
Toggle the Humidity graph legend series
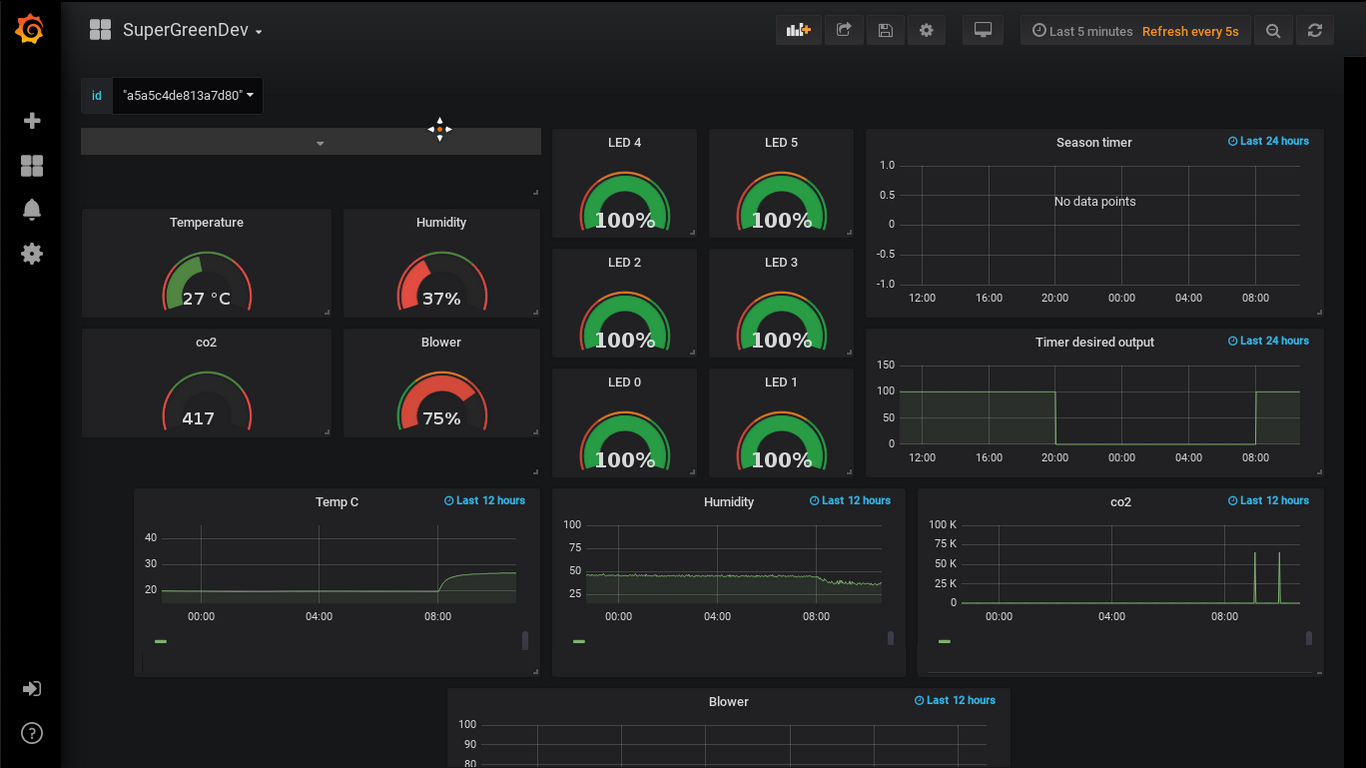pos(579,641)
